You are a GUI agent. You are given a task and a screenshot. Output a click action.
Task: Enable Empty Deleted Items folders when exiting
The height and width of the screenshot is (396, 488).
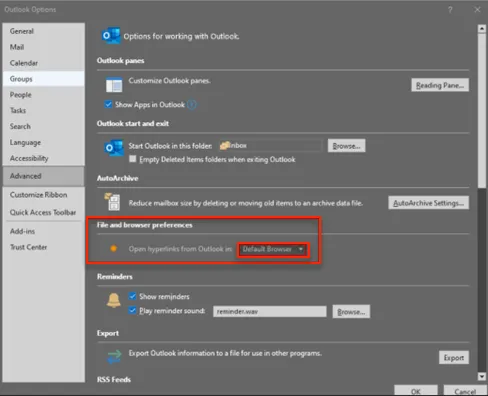pyautogui.click(x=133, y=159)
